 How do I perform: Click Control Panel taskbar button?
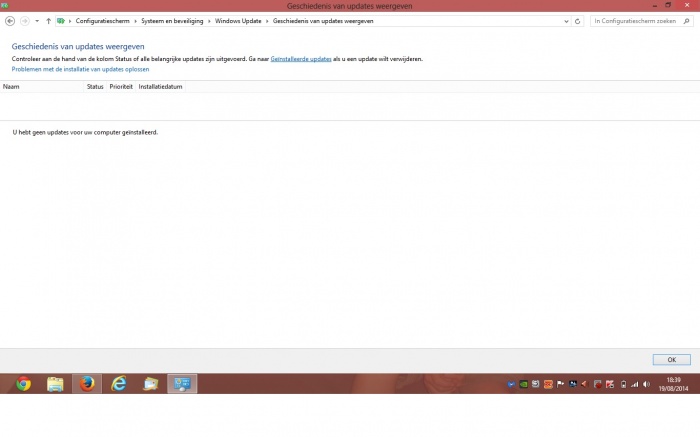[x=182, y=384]
